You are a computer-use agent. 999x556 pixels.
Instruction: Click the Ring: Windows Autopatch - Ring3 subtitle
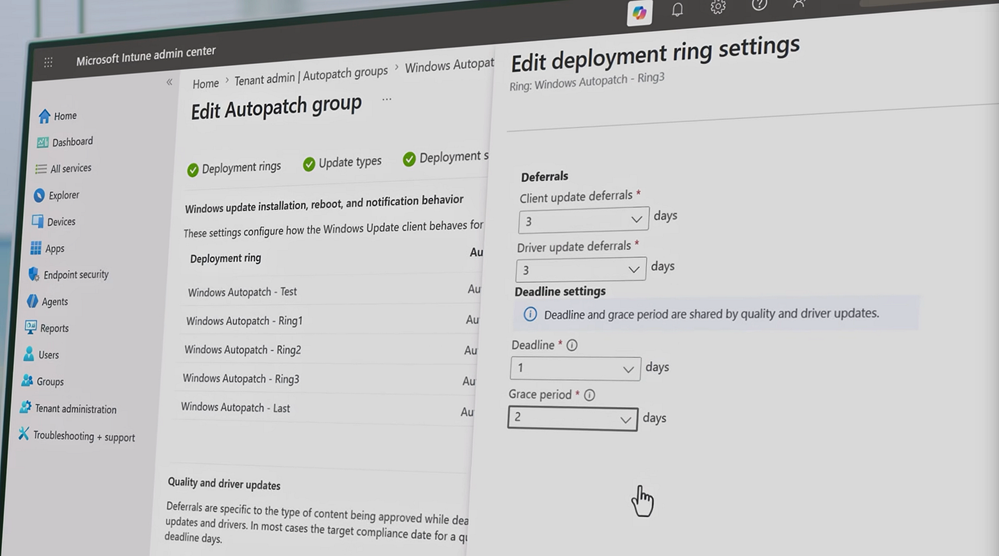(x=587, y=82)
